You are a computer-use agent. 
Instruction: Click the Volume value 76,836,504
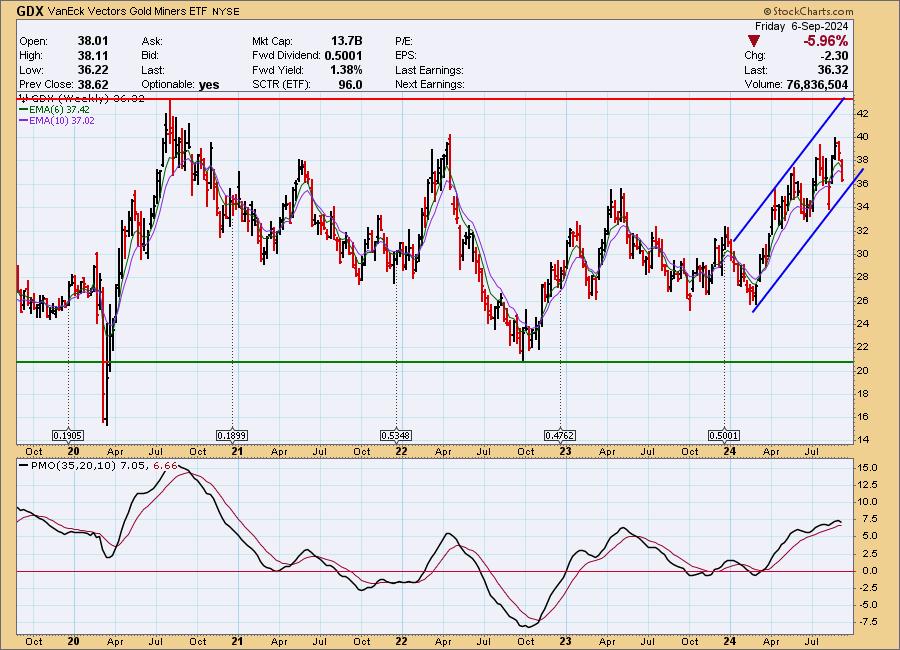click(817, 84)
